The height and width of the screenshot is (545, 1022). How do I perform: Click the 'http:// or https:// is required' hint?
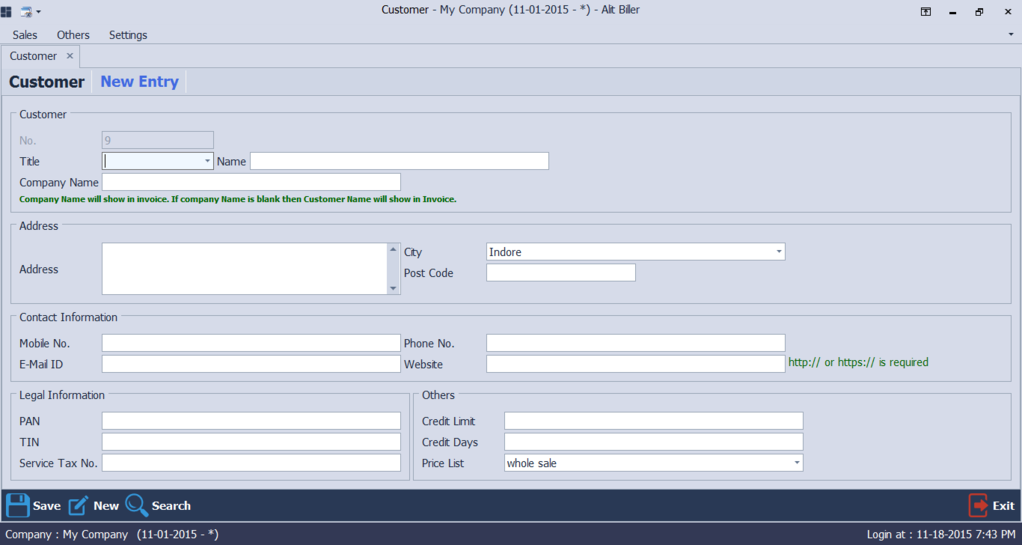(858, 362)
